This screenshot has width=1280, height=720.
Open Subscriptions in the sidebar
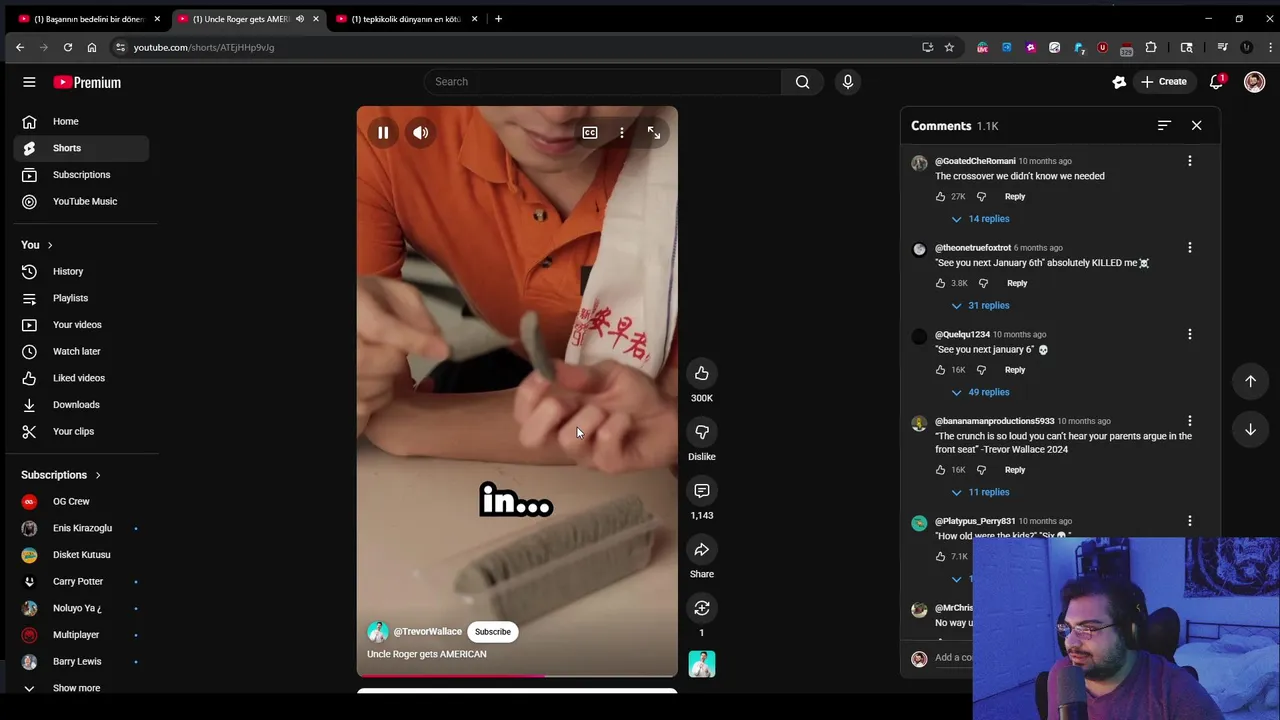coord(80,175)
